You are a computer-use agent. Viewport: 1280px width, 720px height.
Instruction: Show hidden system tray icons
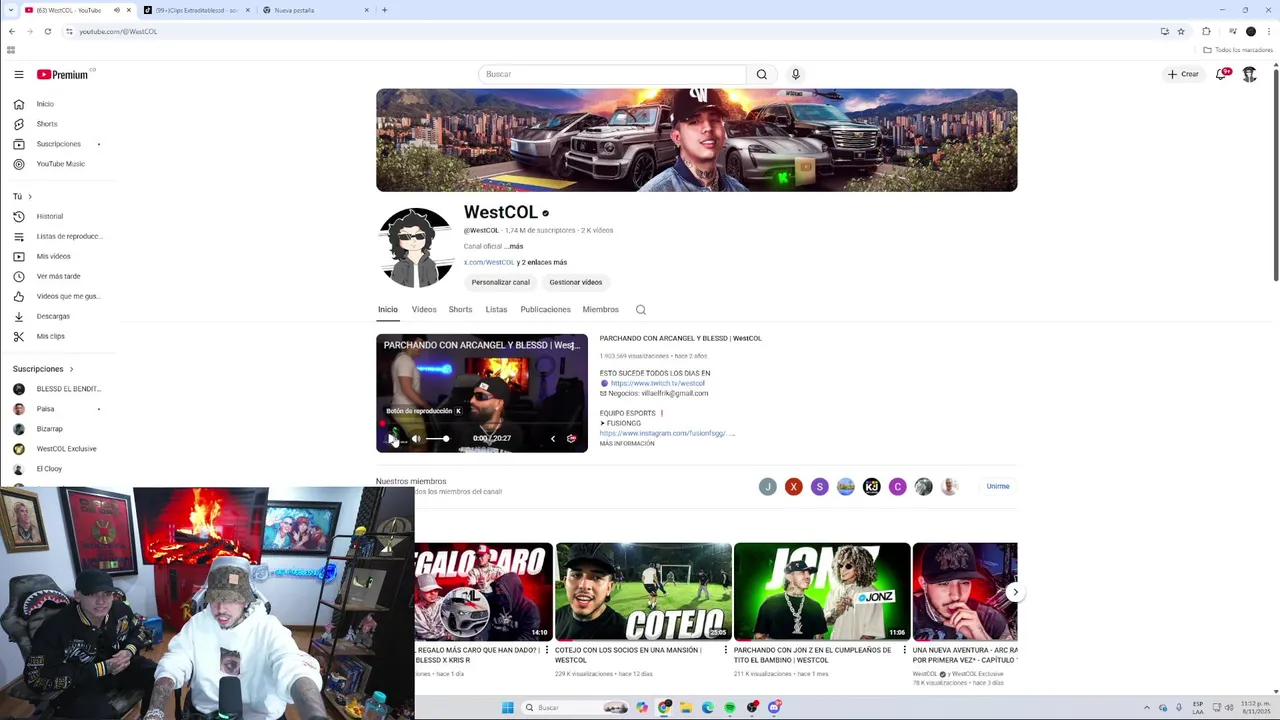(1146, 708)
